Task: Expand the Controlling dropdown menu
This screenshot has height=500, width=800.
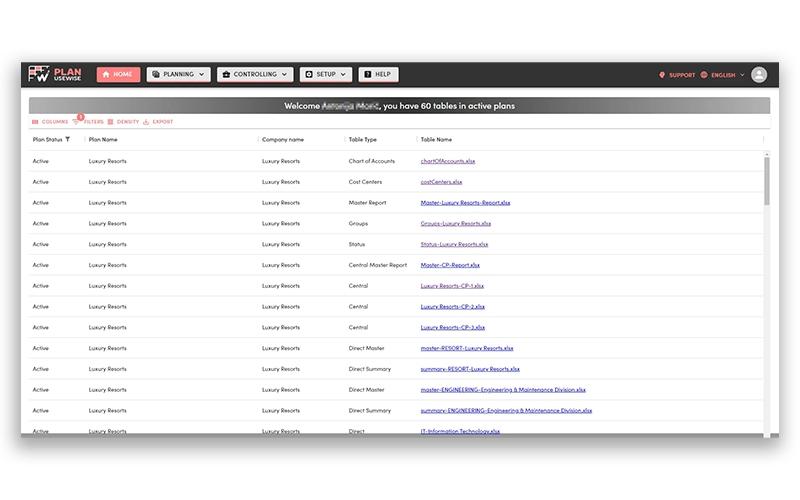Action: 255,74
